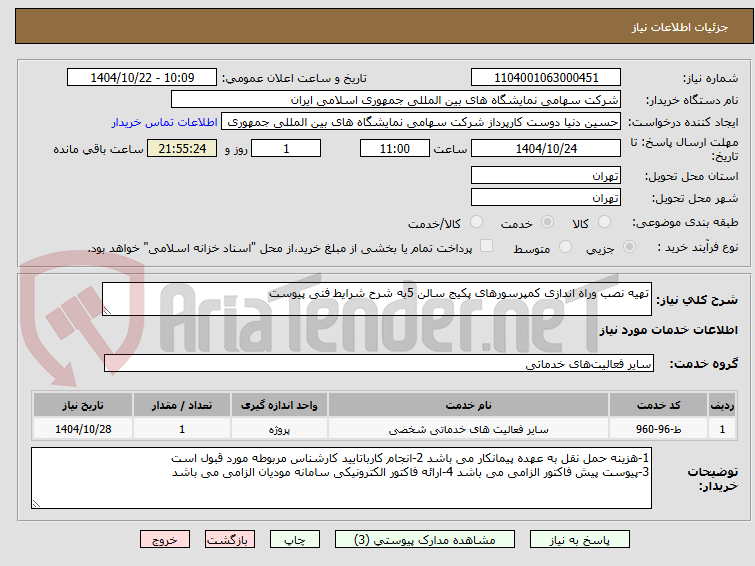Click the واحد اندازه گیری column header
755x566 pixels.
click(279, 405)
